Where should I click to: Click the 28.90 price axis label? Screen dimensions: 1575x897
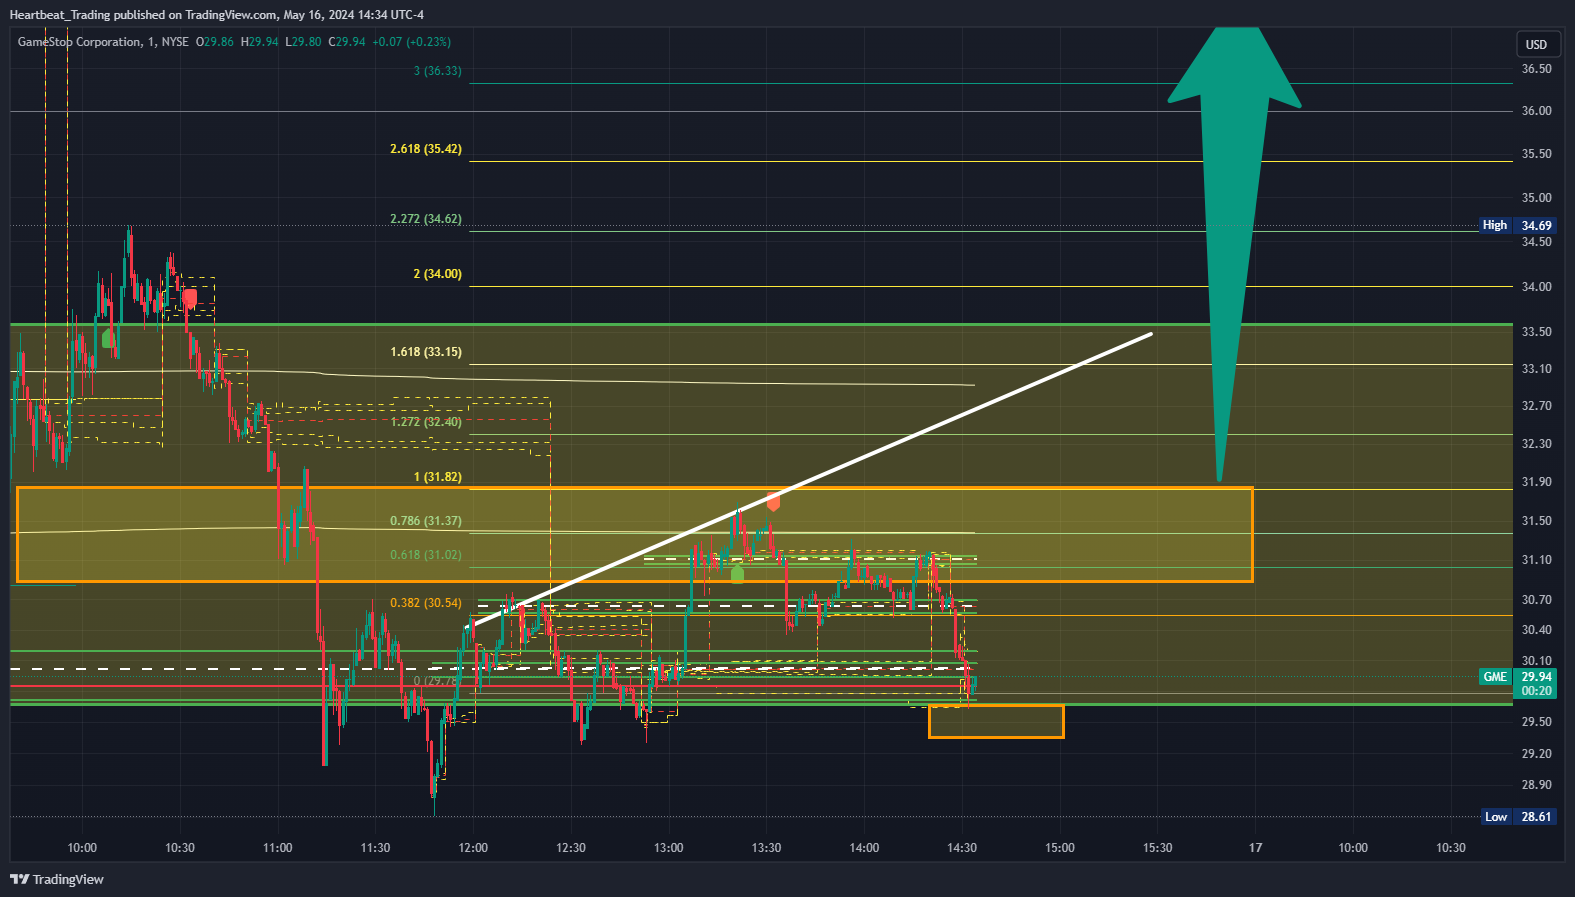(1537, 785)
